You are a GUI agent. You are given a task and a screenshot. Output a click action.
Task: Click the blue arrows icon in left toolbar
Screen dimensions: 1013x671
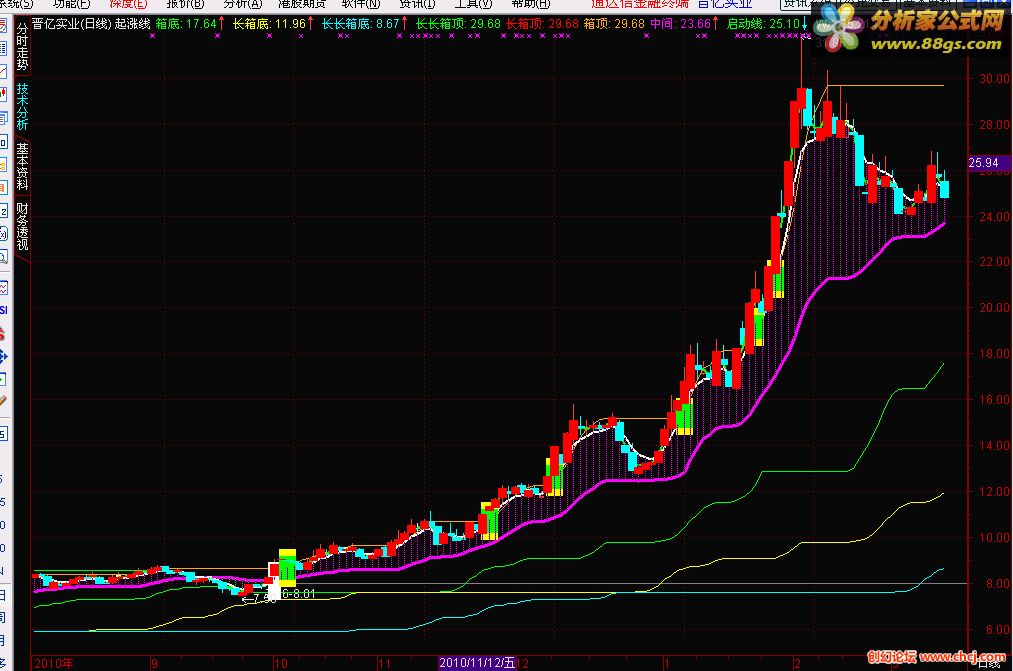coord(3,356)
